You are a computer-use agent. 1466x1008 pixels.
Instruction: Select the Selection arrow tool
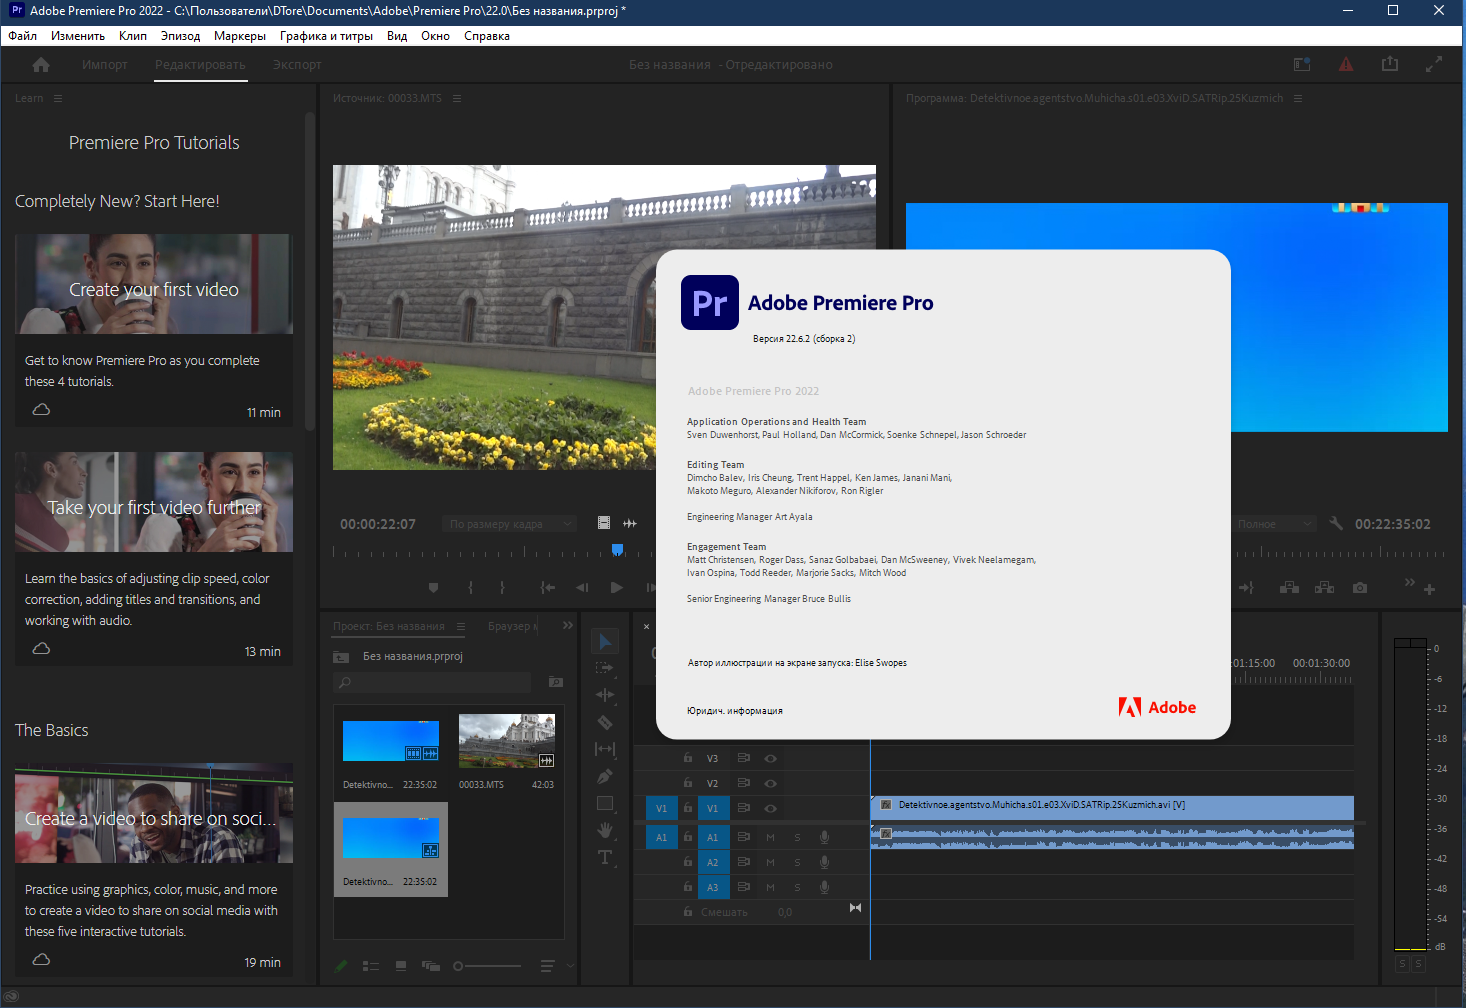click(605, 641)
